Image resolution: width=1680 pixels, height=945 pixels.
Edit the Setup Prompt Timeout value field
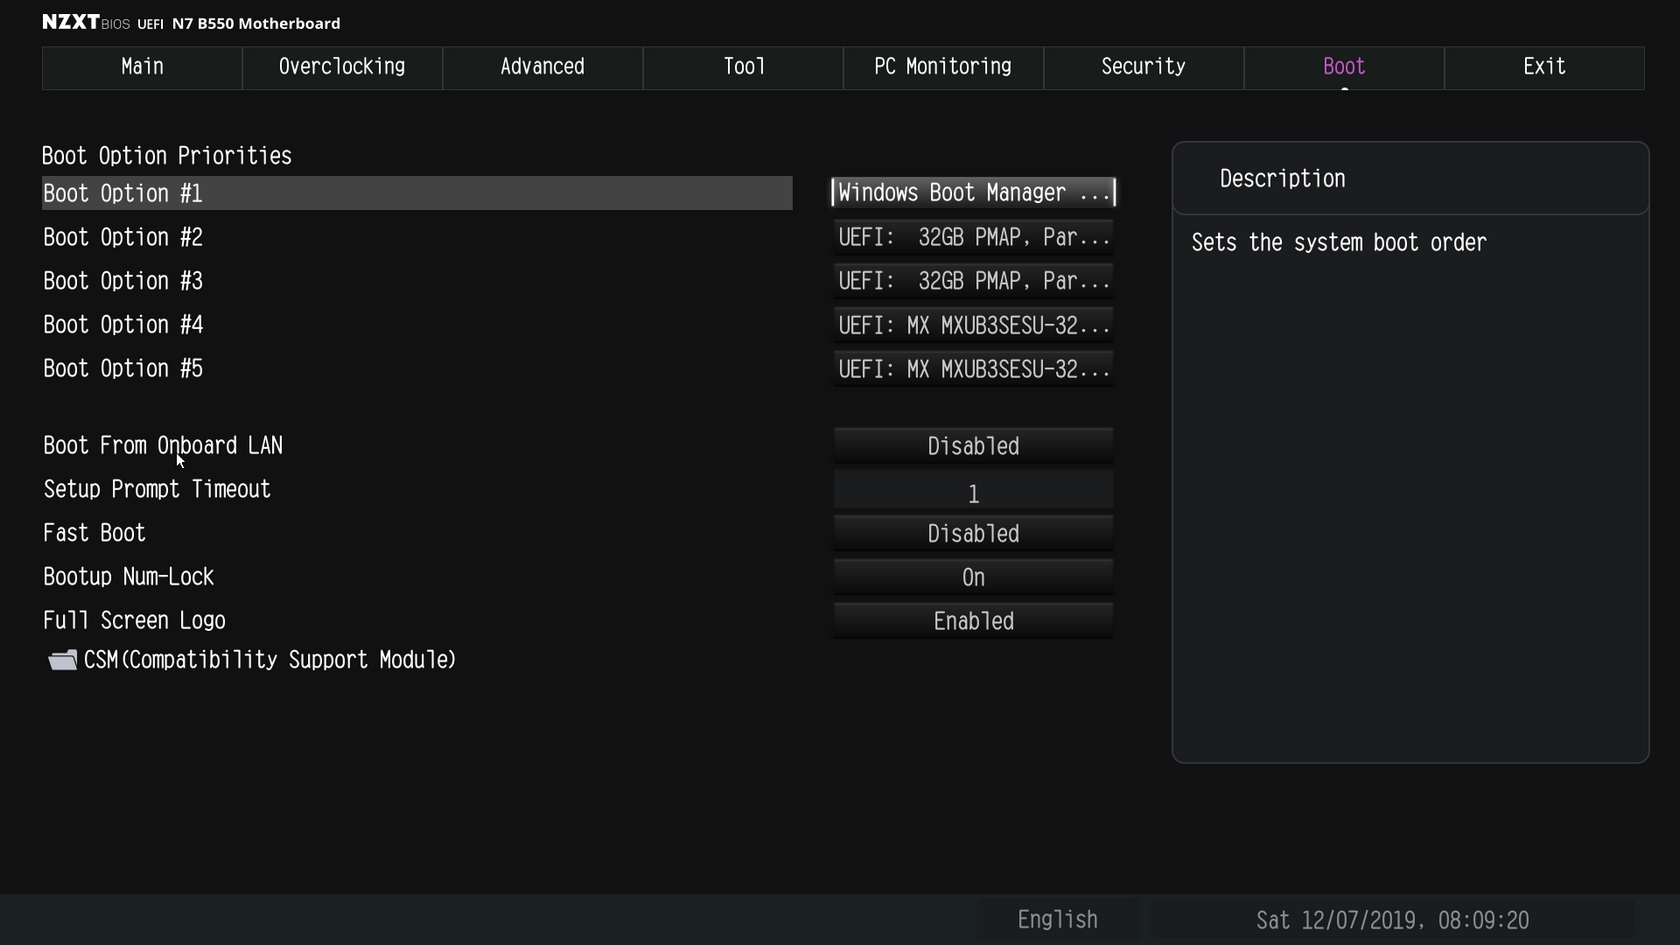coord(973,491)
